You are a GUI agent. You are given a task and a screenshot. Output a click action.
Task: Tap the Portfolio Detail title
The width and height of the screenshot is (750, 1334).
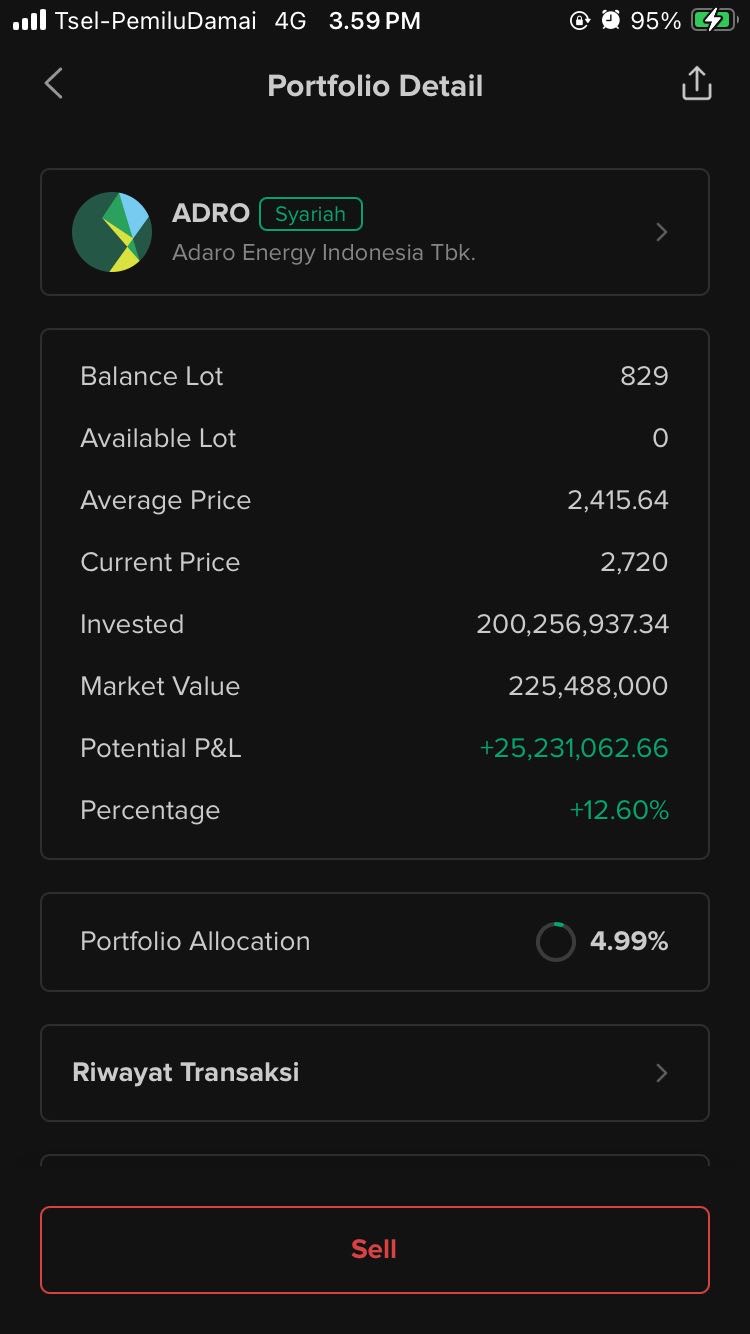375,86
